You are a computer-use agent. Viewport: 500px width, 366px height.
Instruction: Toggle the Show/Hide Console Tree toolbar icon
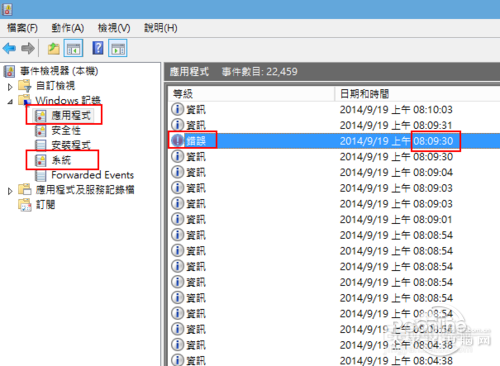click(x=73, y=49)
